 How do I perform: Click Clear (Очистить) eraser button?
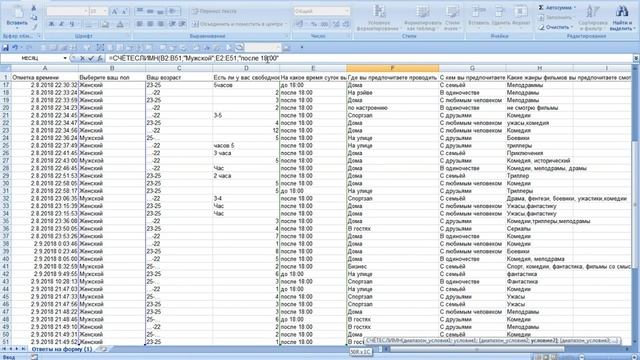click(556, 27)
